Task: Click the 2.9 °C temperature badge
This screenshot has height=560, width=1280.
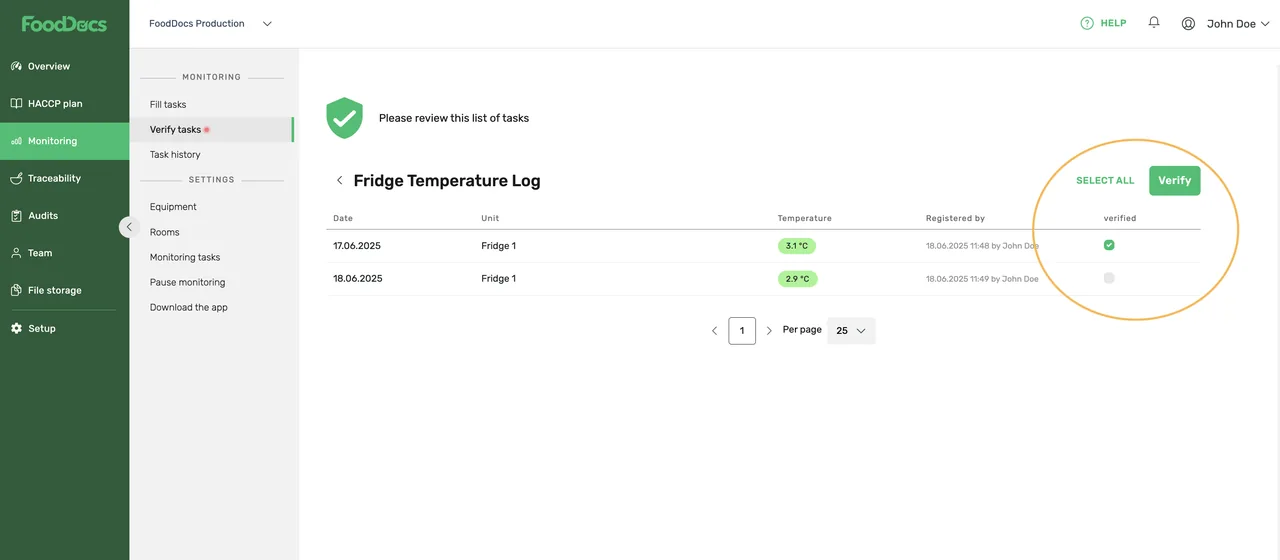Action: [x=797, y=279]
